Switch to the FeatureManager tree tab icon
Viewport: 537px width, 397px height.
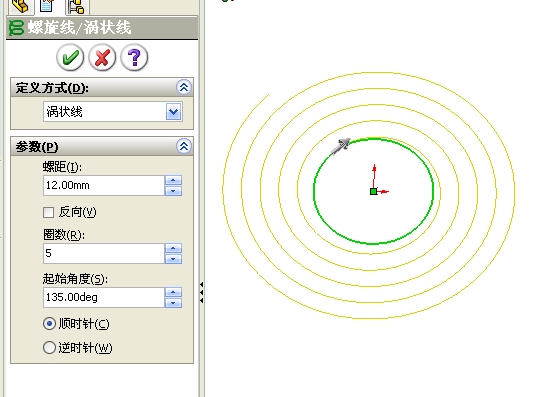[x=21, y=6]
